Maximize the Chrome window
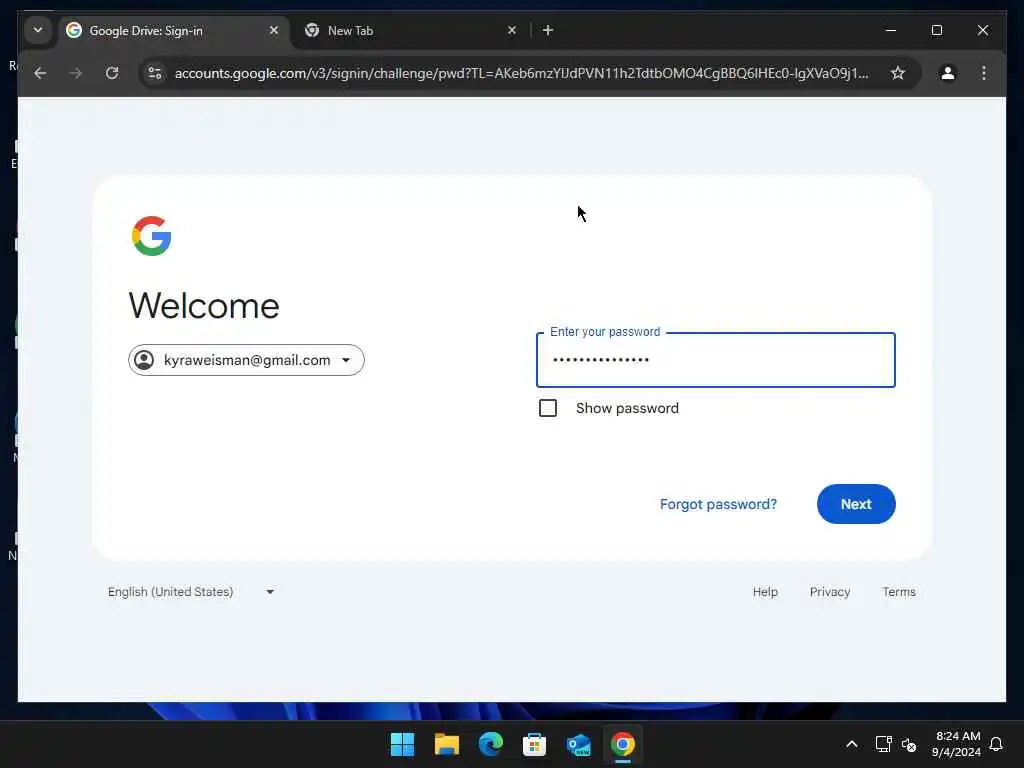The image size is (1024, 768). (x=937, y=30)
